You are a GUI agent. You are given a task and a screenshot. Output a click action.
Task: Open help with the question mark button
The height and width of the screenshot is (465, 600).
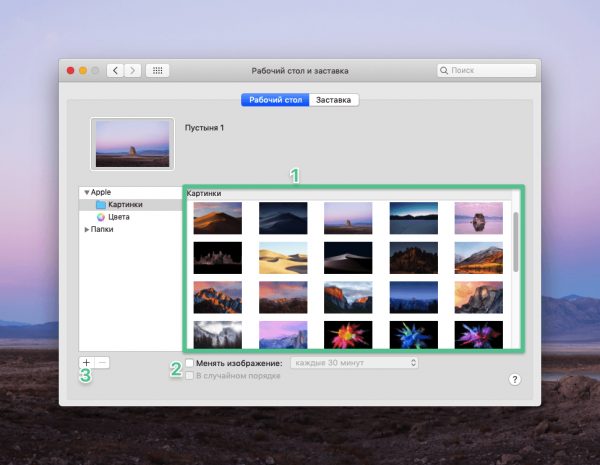(515, 379)
